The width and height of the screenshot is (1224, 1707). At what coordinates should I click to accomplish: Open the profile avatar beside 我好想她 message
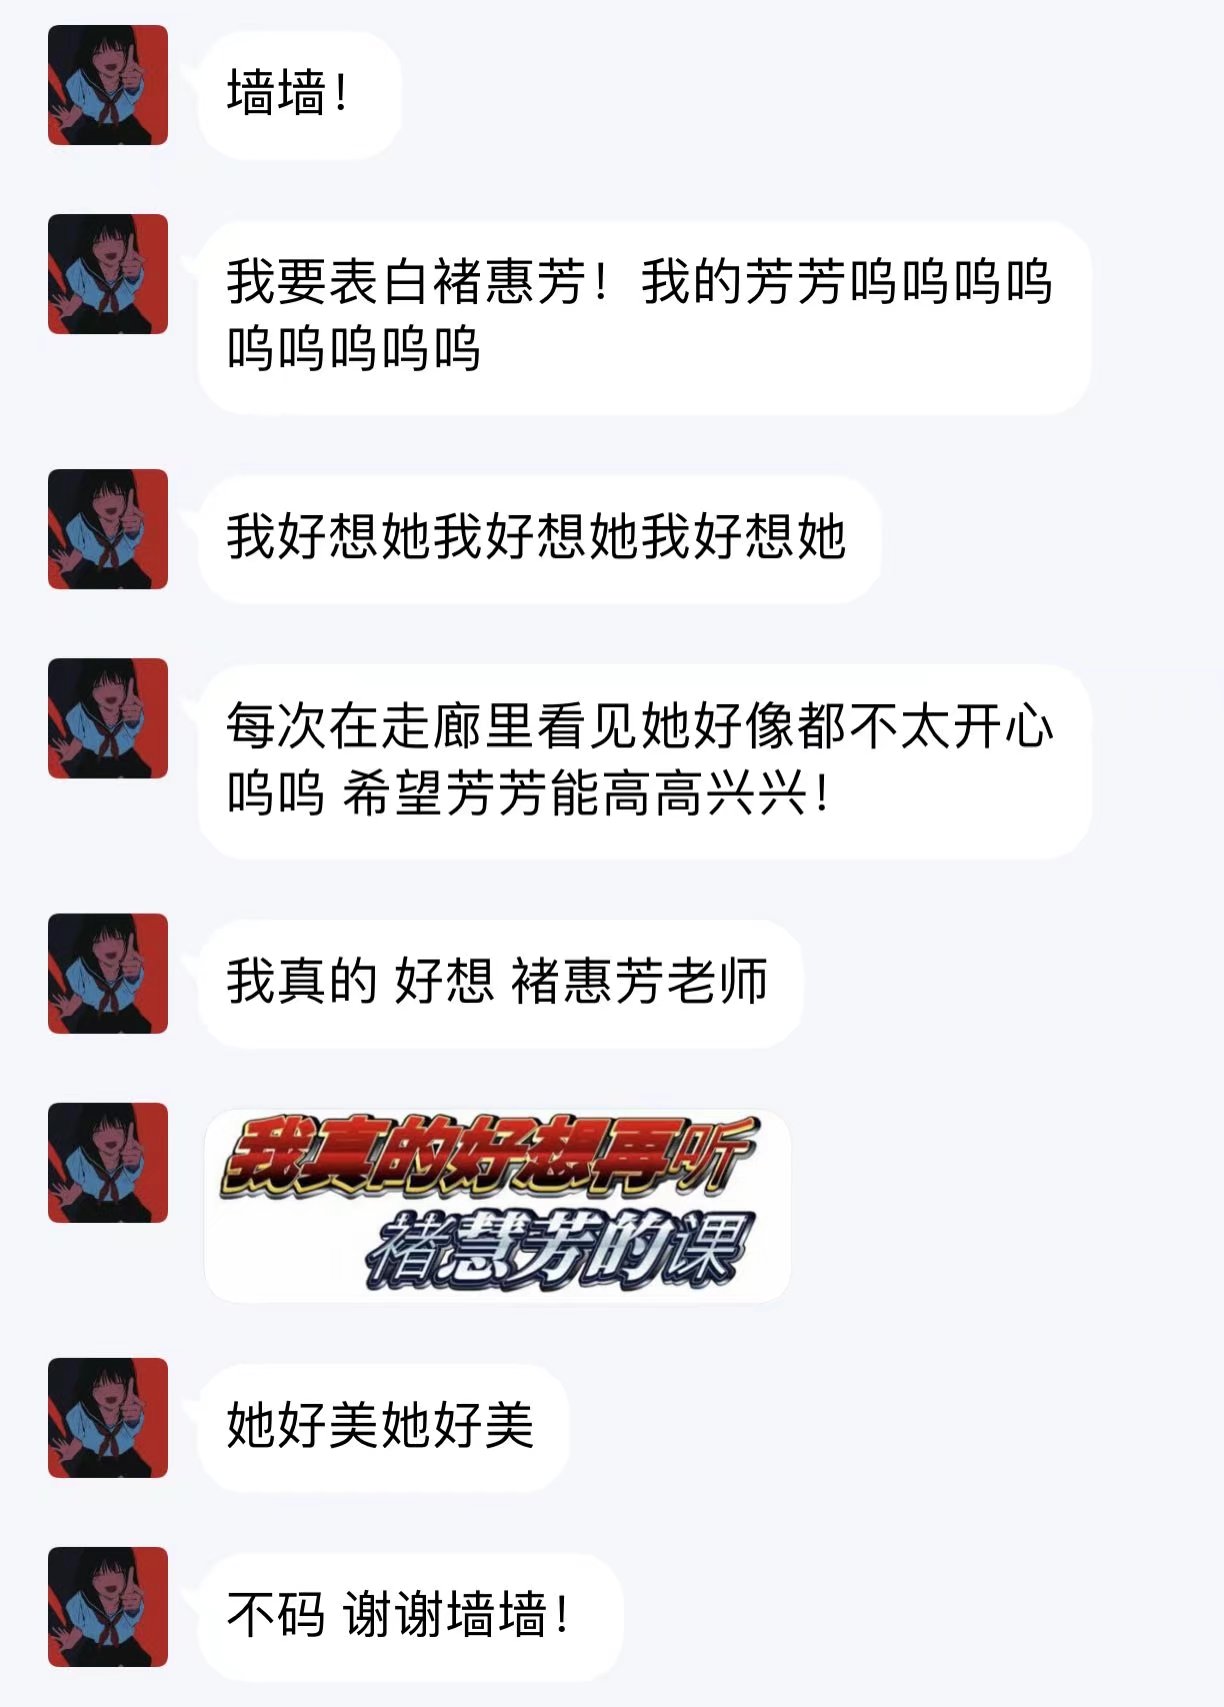pyautogui.click(x=108, y=529)
